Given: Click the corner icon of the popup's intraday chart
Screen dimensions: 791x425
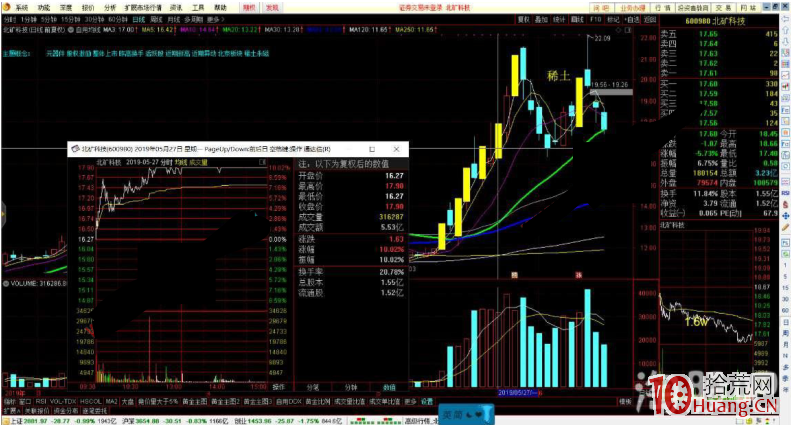Looking at the screenshot, I should coord(262,162).
